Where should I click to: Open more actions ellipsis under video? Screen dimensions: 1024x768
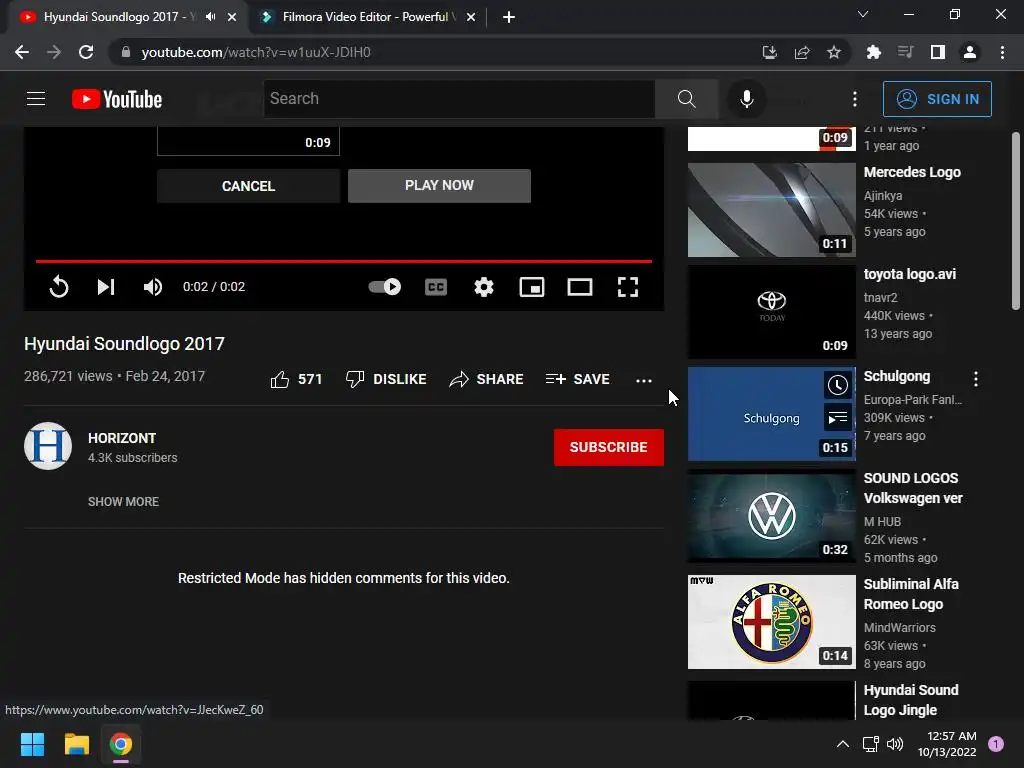pos(644,380)
